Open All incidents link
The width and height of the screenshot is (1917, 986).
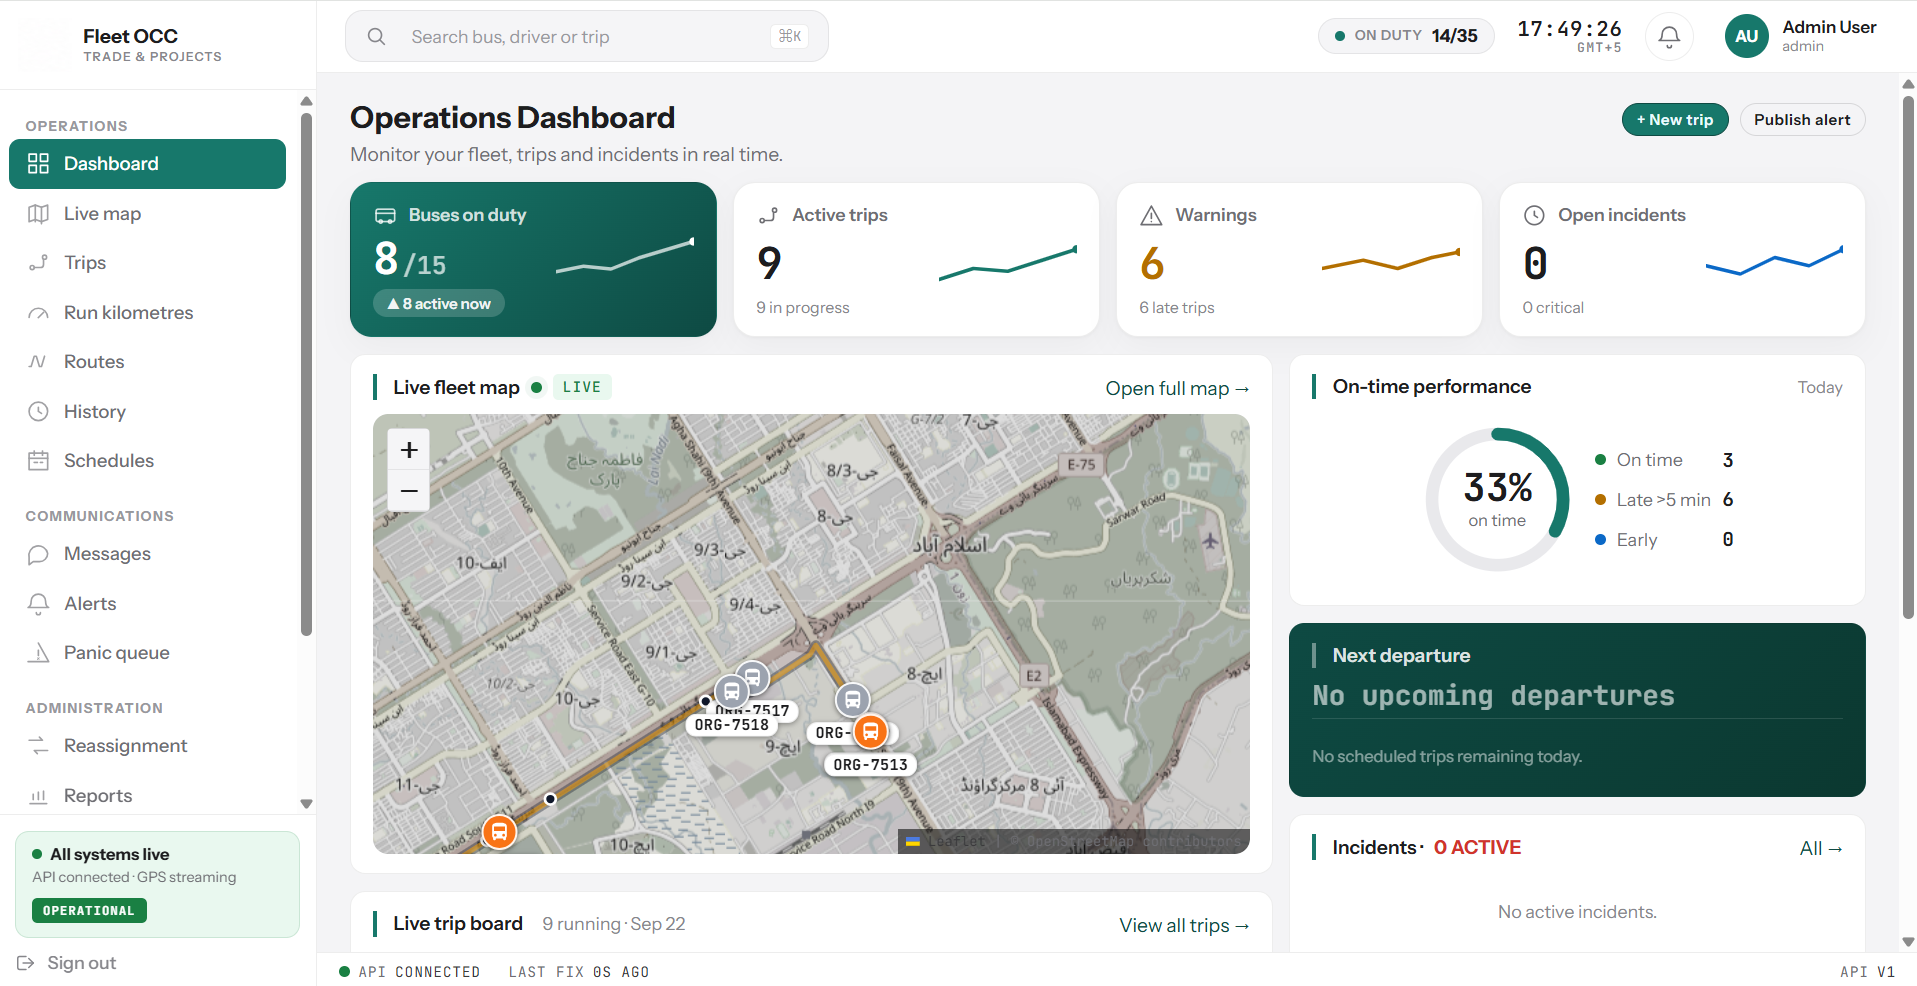1821,849
